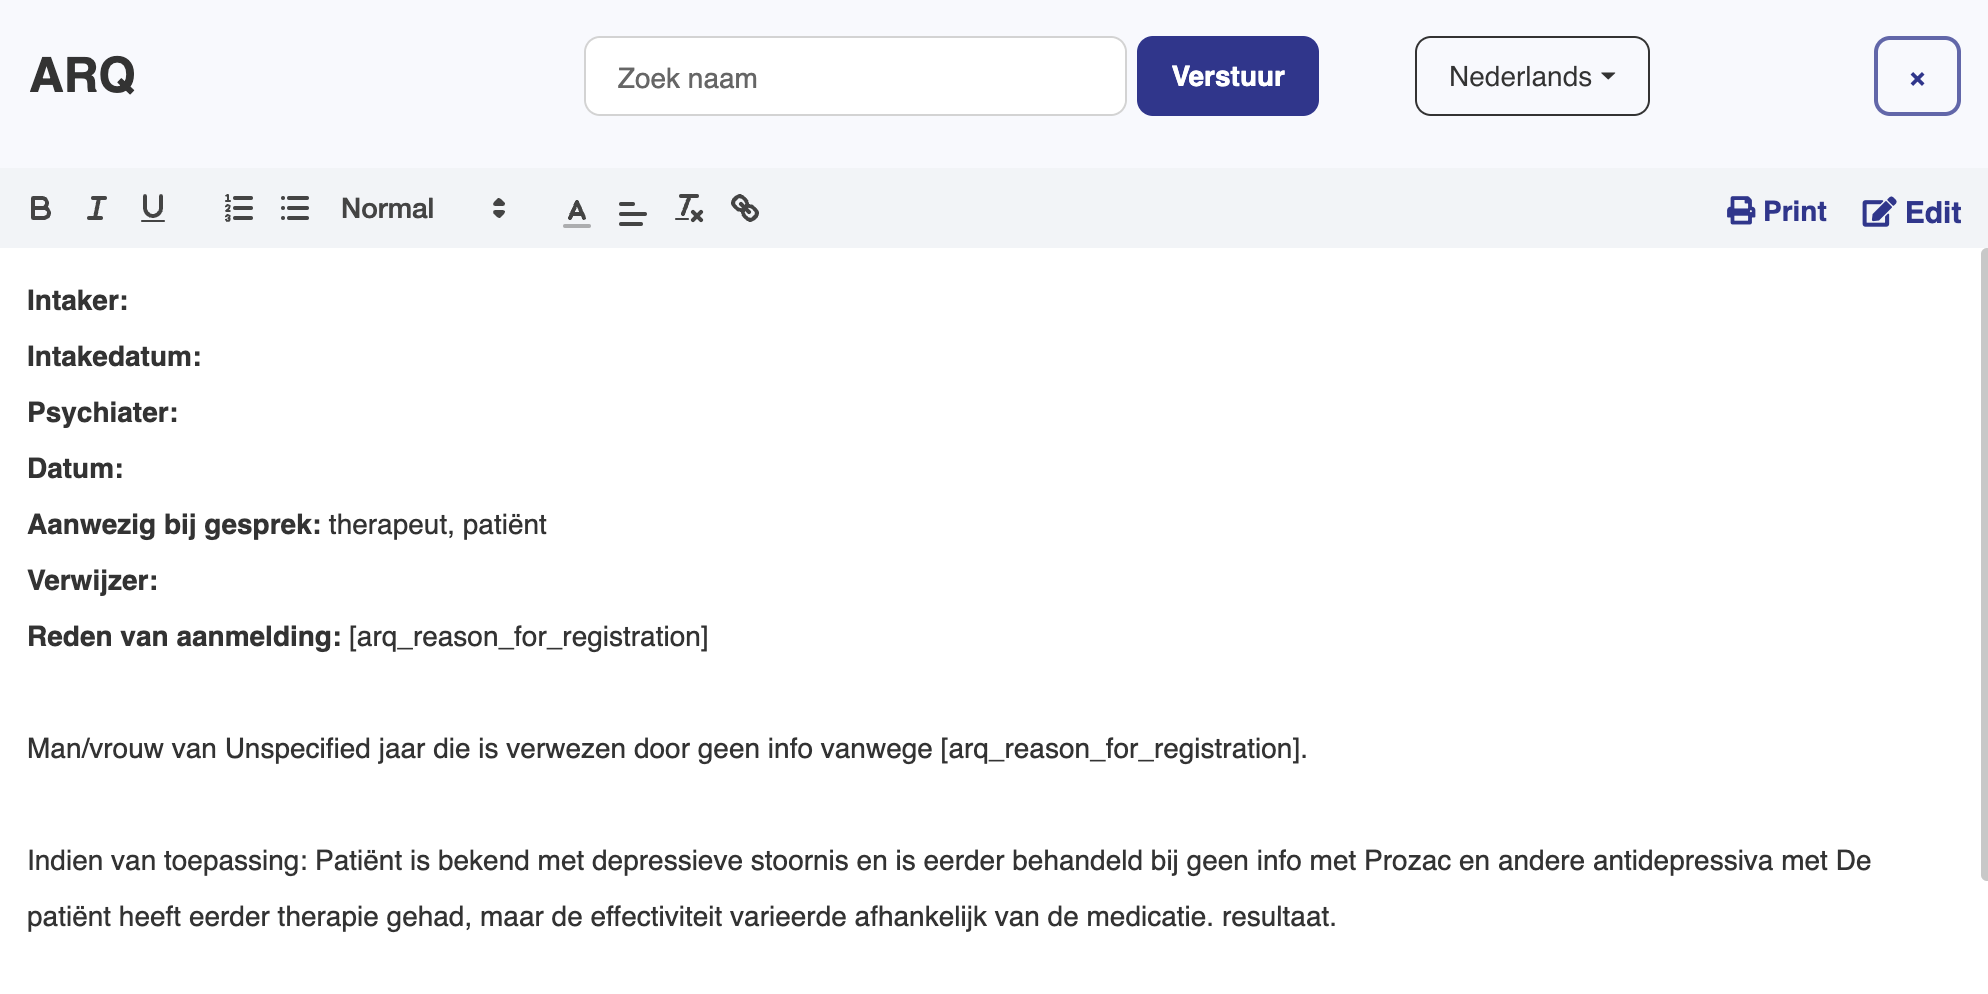Close the ARQ dialog
1988x994 pixels.
click(1916, 77)
